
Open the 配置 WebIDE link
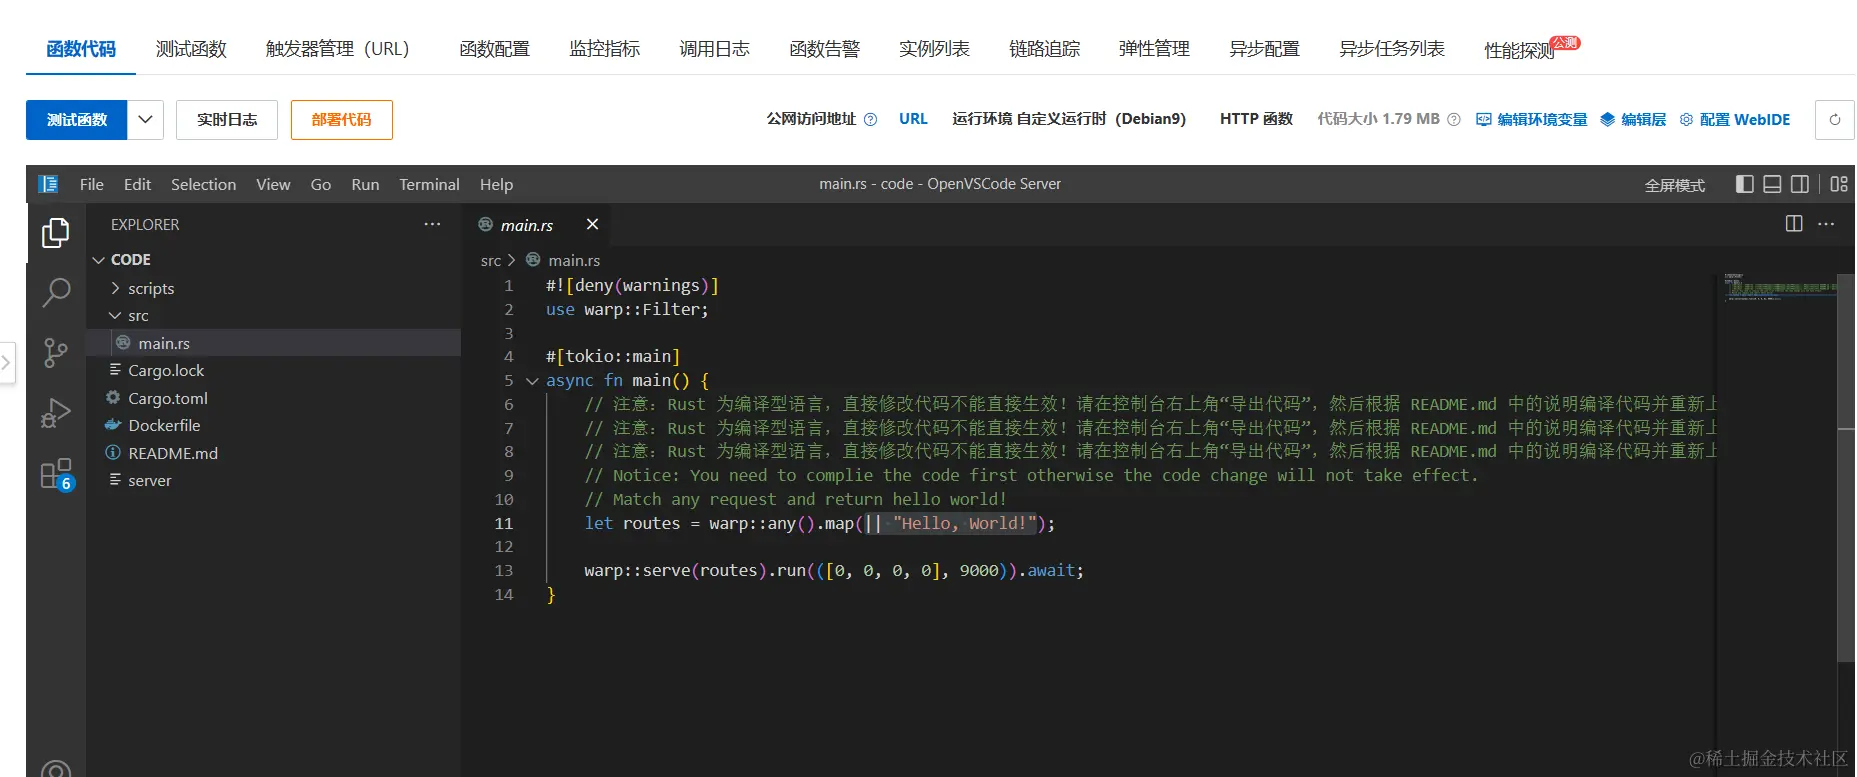tap(1735, 119)
